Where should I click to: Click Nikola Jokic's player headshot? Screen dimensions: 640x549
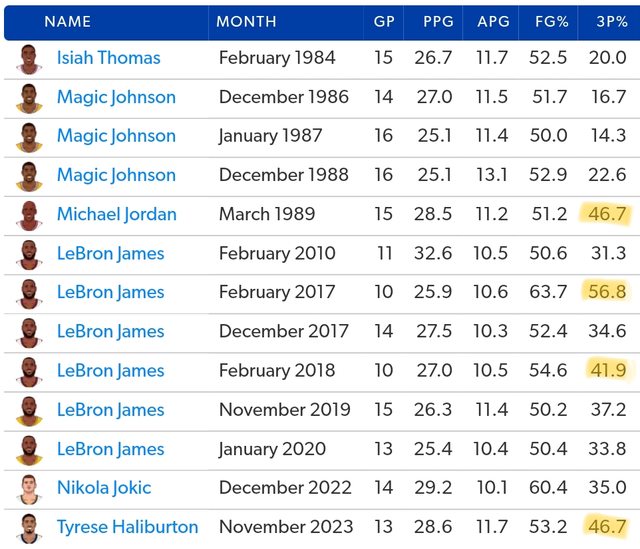(29, 488)
